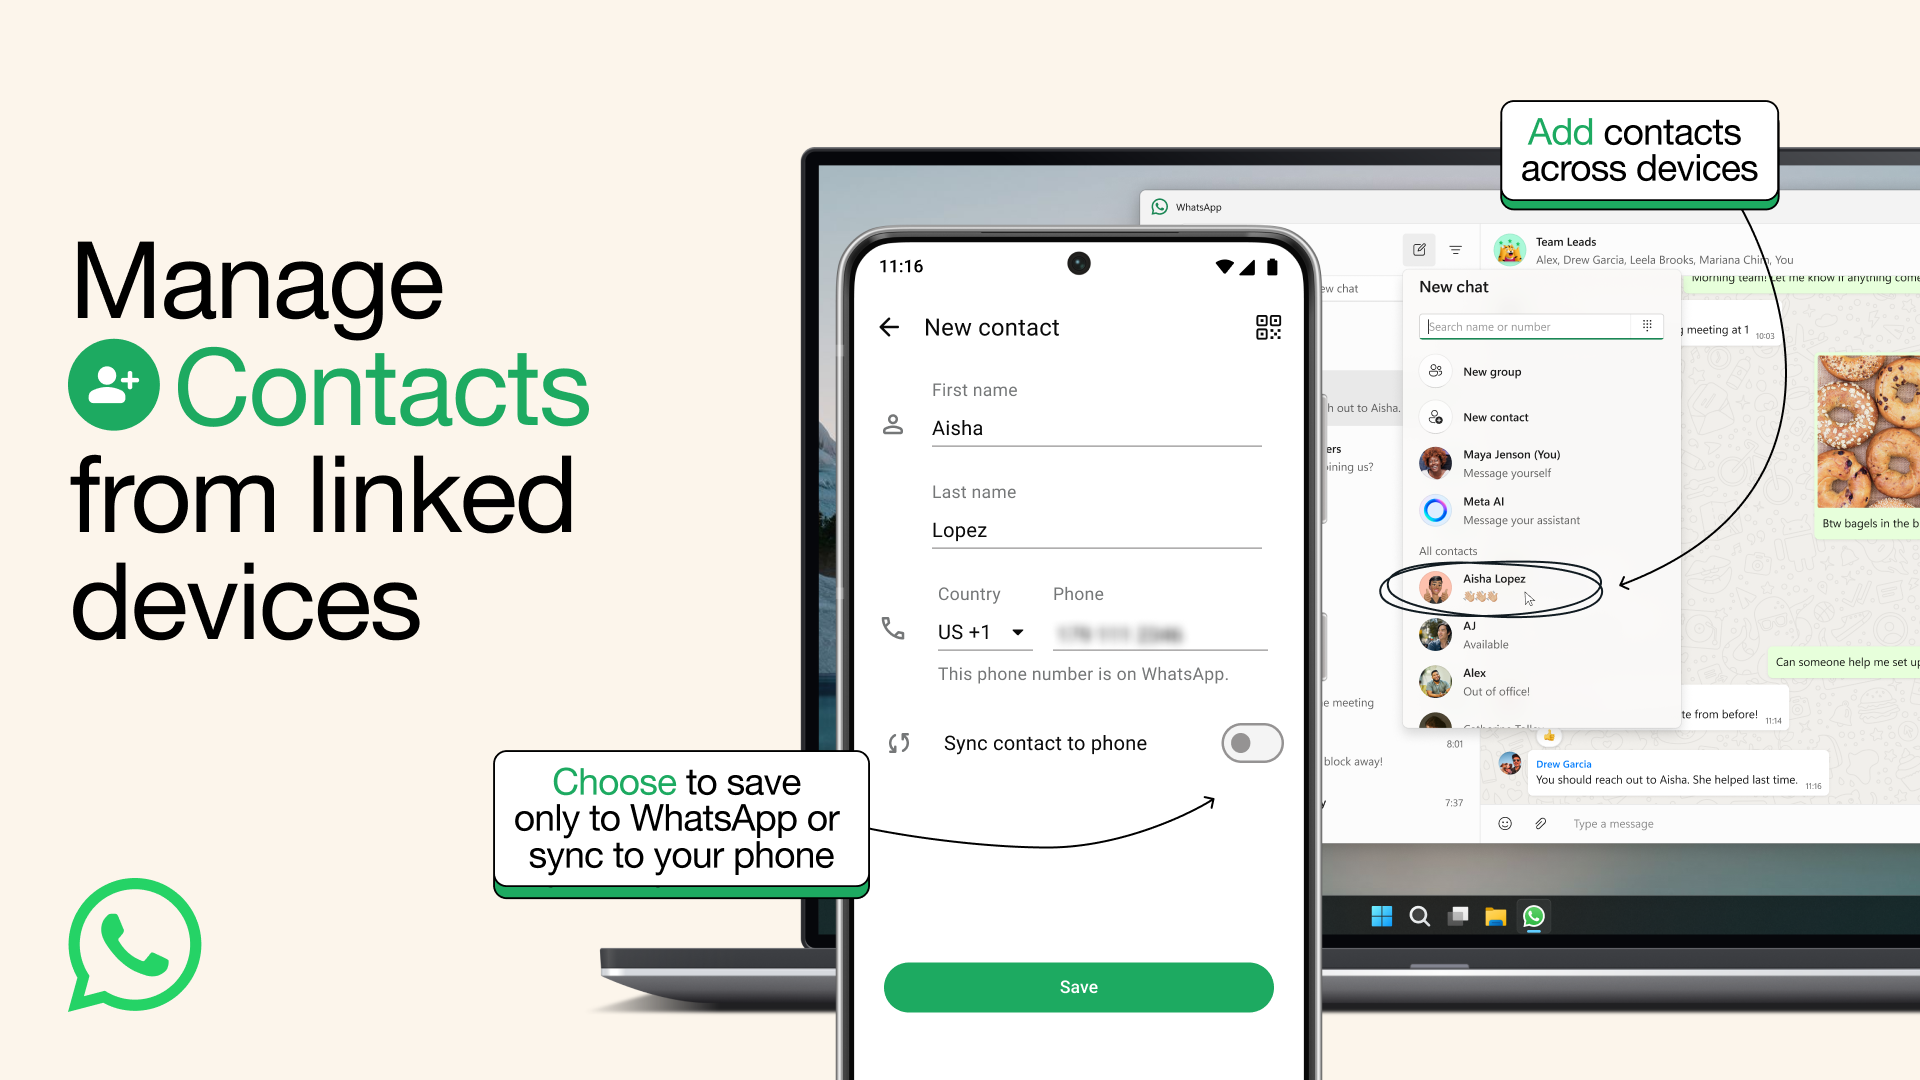Toggle the Sync contact to phone switch
The height and width of the screenshot is (1080, 1920).
(x=1250, y=742)
